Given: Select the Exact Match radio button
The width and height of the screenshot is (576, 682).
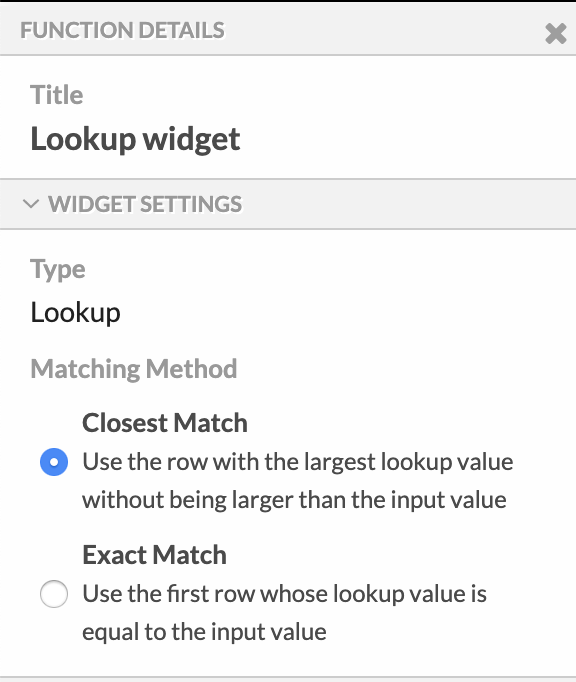Looking at the screenshot, I should click(x=54, y=594).
